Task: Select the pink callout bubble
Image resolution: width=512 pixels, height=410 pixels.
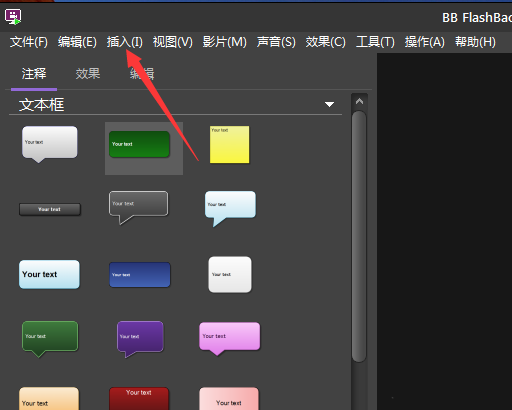Action: point(230,339)
